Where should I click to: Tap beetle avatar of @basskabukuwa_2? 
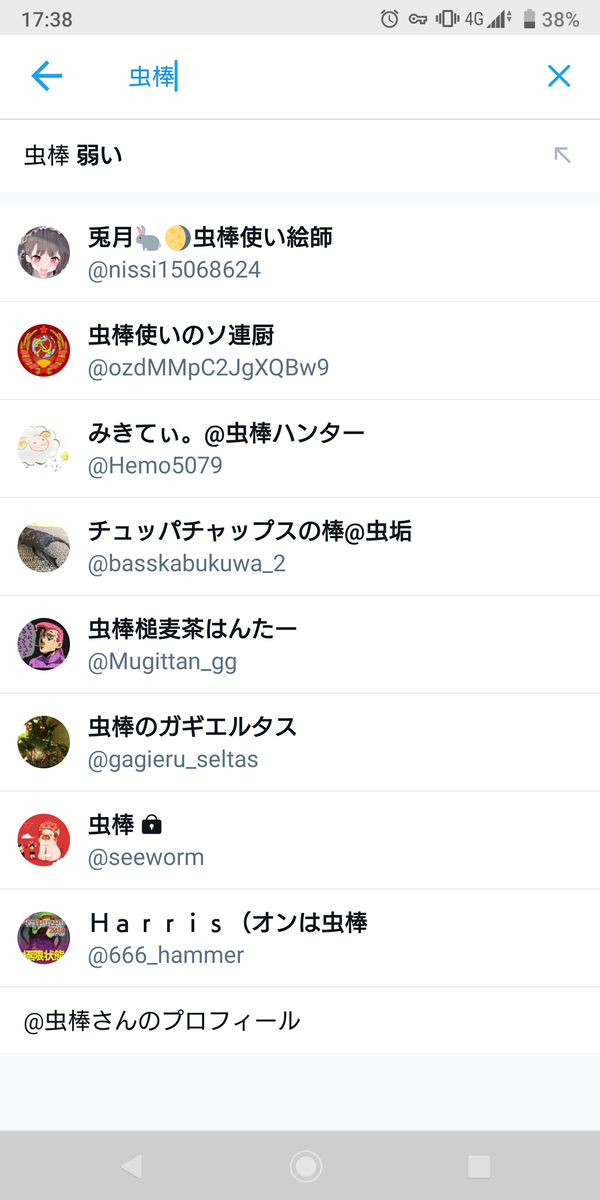(x=44, y=546)
